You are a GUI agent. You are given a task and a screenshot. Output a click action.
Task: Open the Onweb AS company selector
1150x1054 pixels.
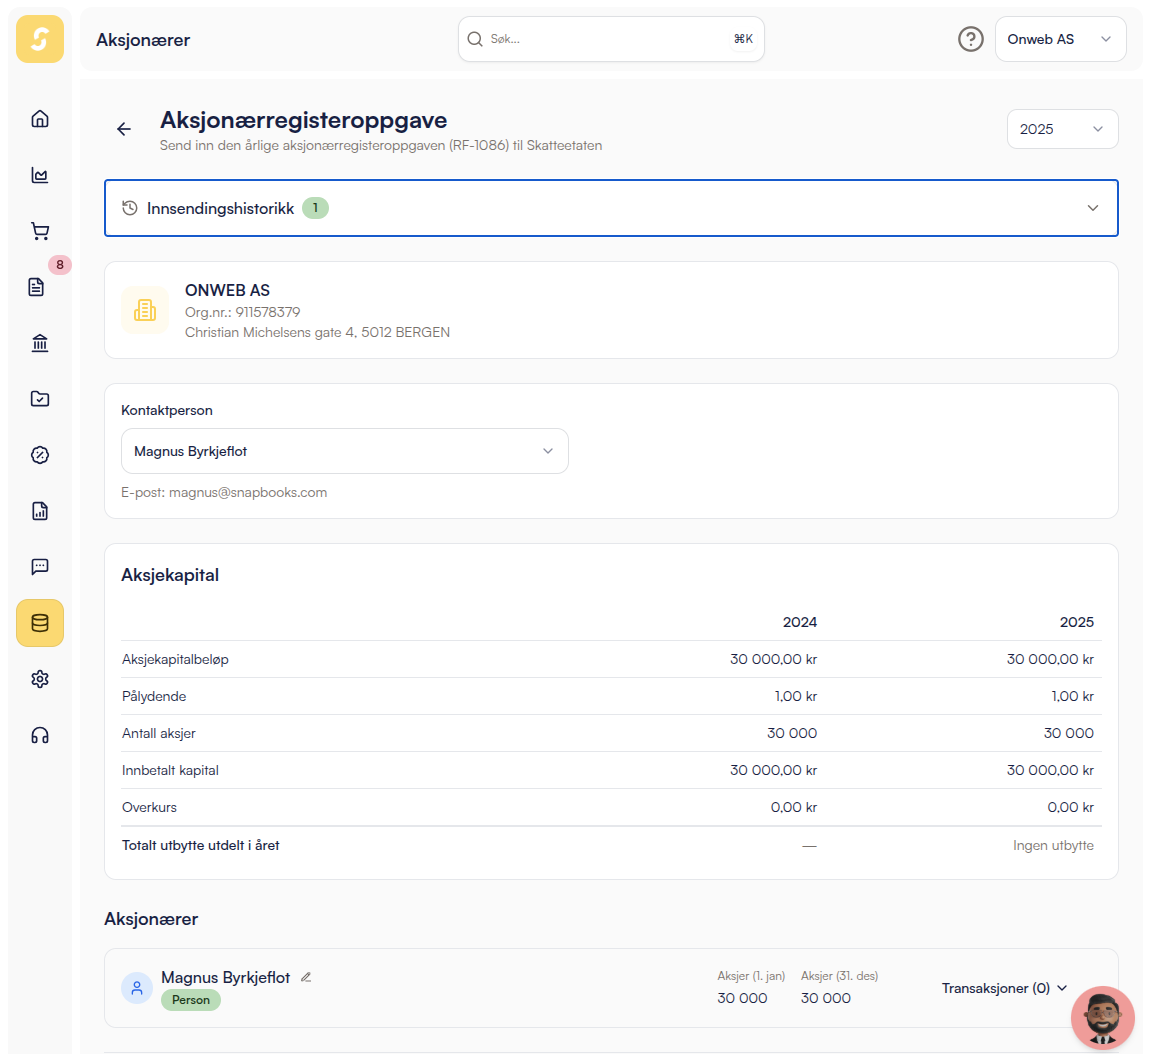[1059, 39]
